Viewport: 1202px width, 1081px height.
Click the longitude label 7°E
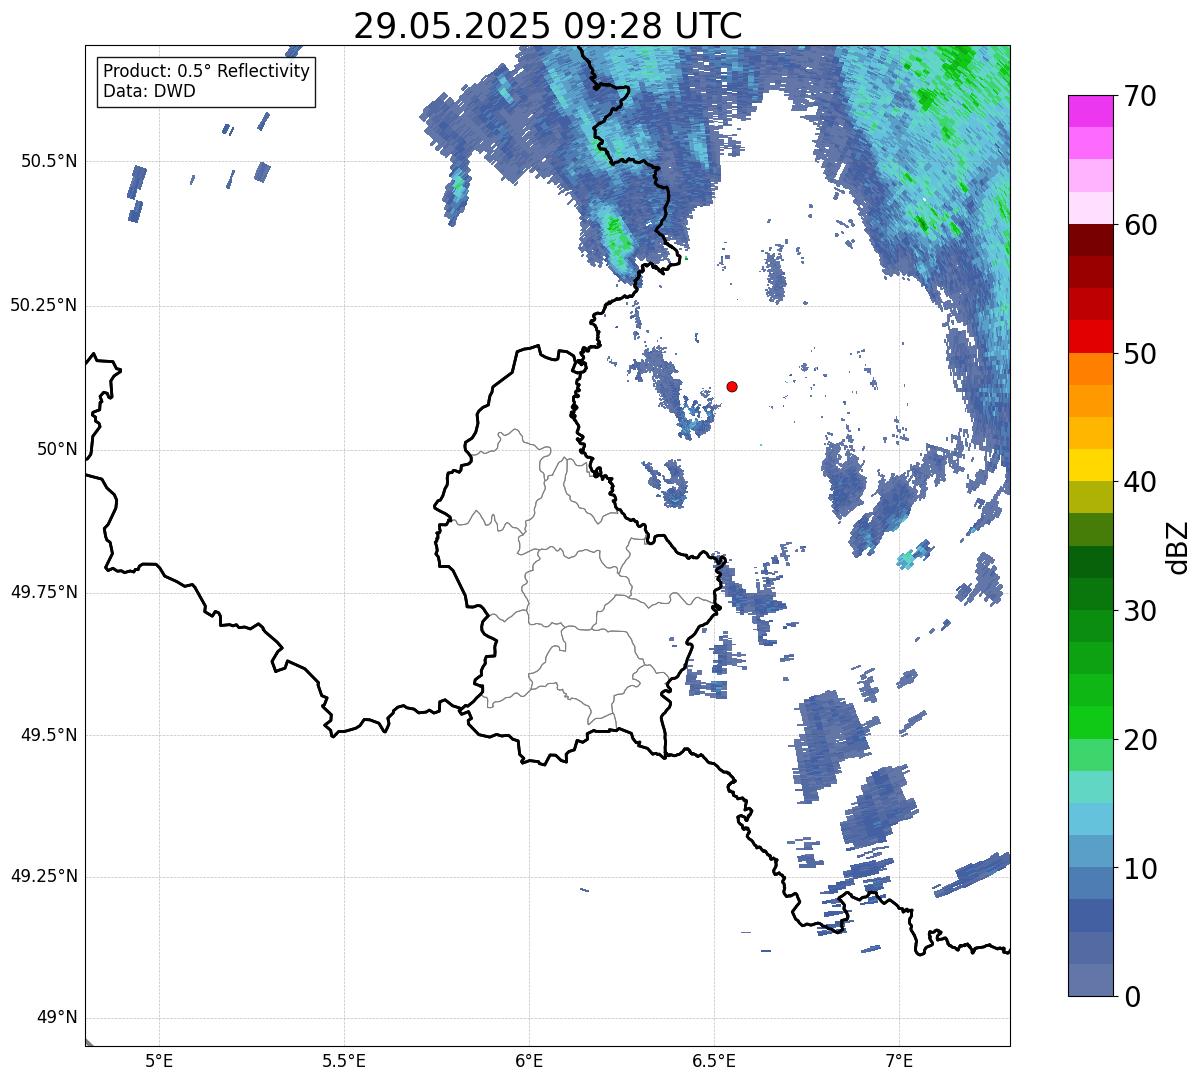point(899,1061)
